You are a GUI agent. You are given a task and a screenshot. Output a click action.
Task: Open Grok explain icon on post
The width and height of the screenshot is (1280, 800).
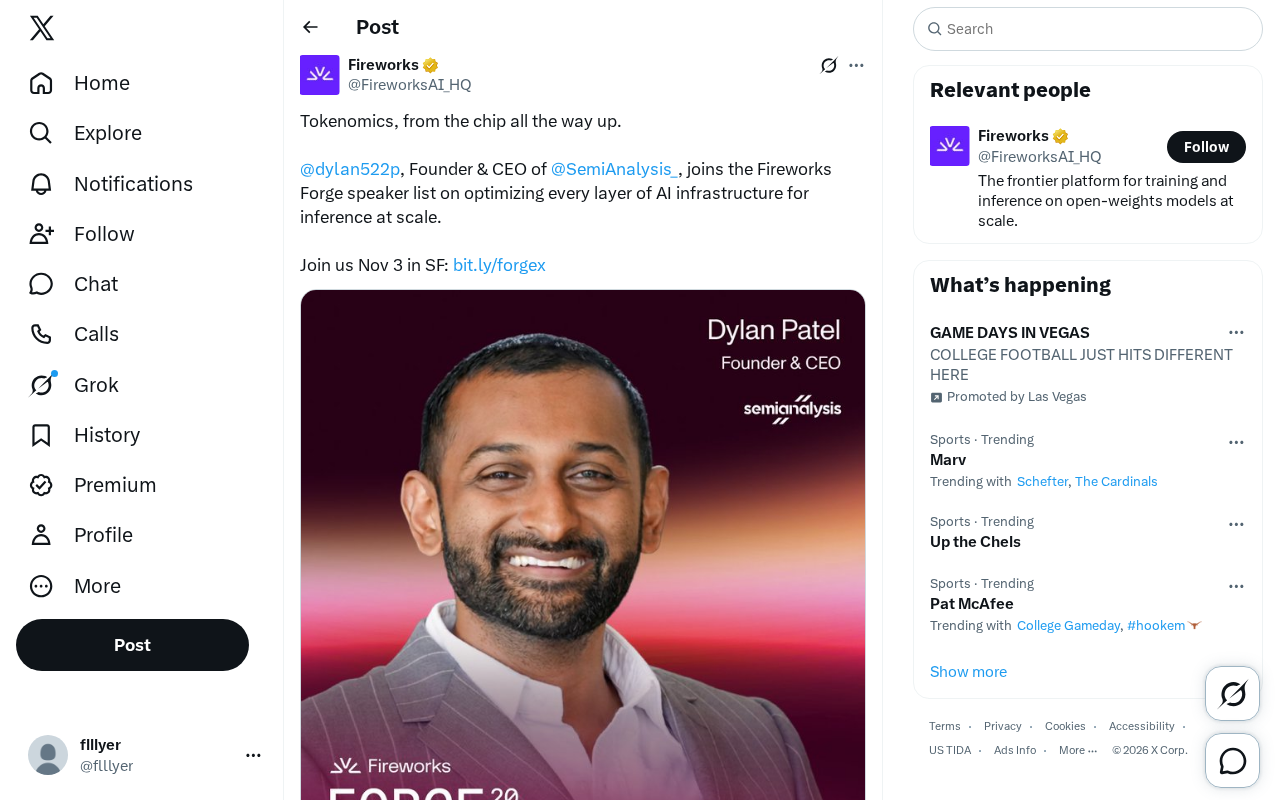(829, 66)
